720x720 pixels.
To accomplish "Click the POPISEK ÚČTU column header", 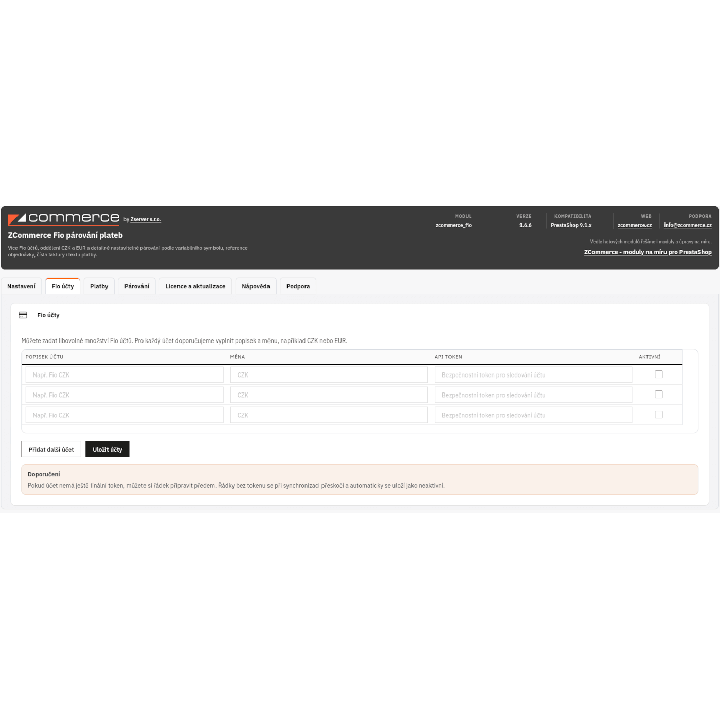I will click(x=45, y=357).
